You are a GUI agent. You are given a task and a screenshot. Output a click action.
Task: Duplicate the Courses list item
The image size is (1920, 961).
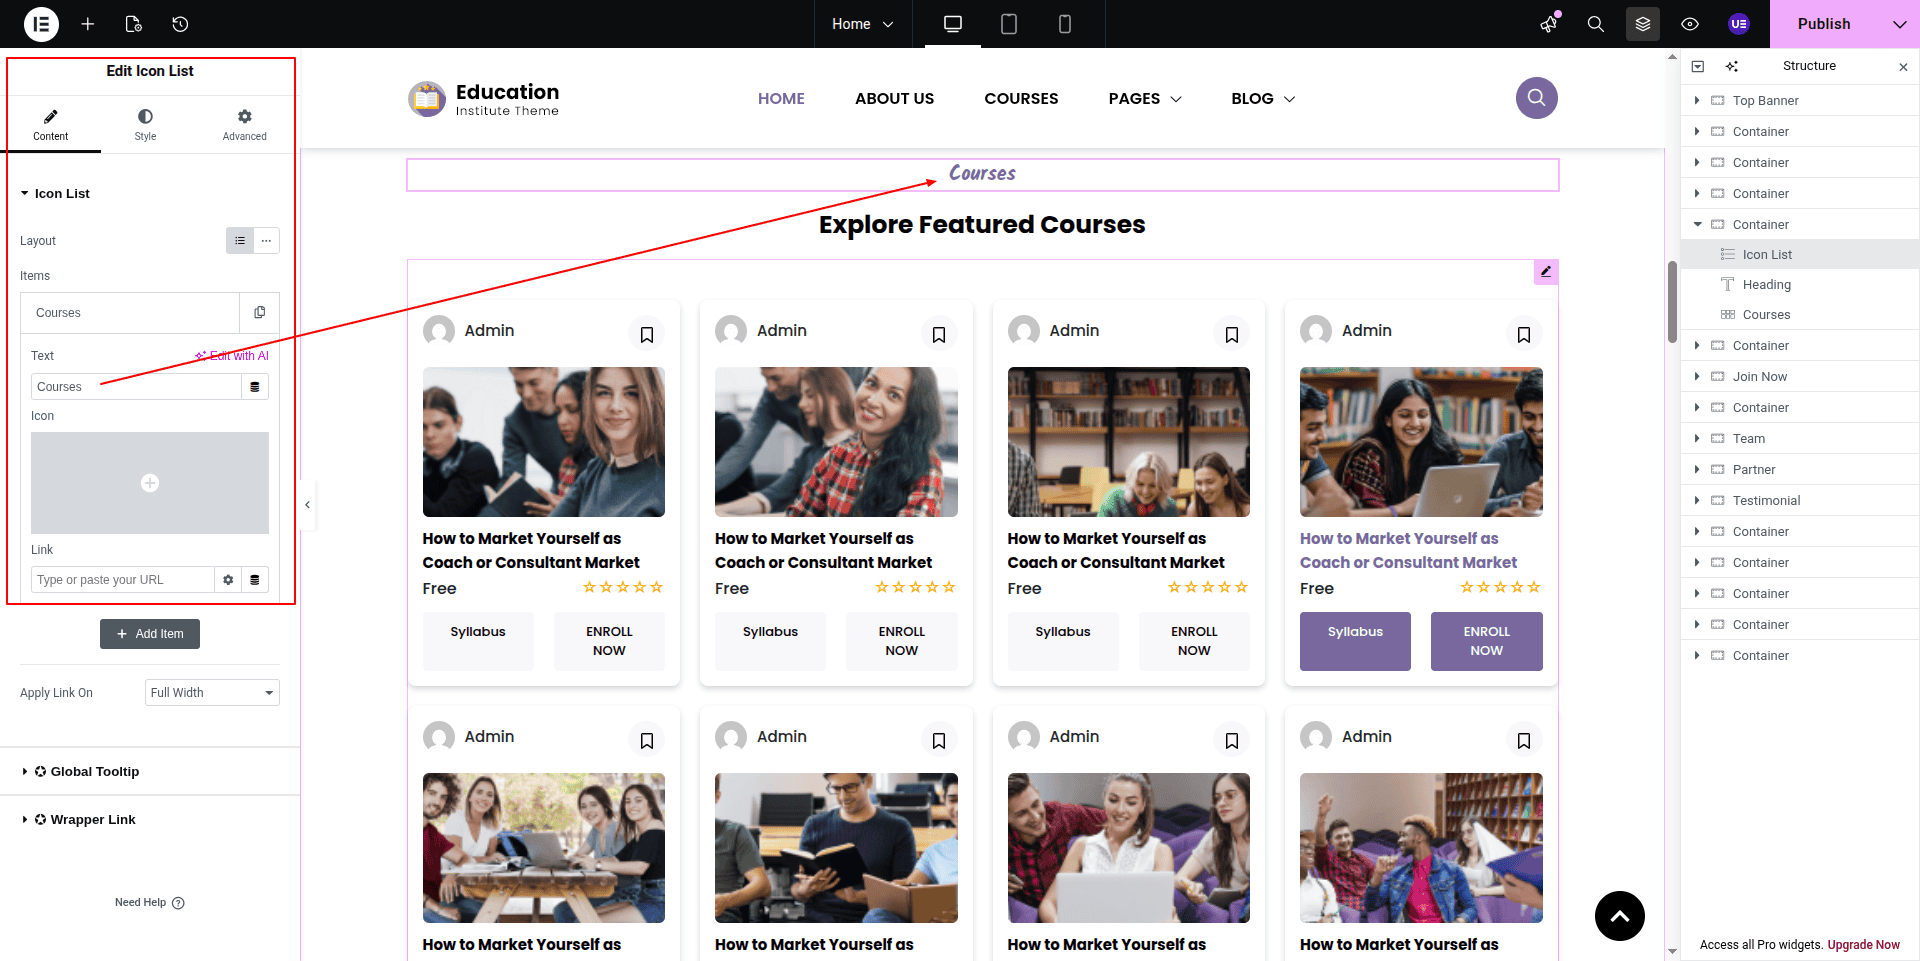260,313
